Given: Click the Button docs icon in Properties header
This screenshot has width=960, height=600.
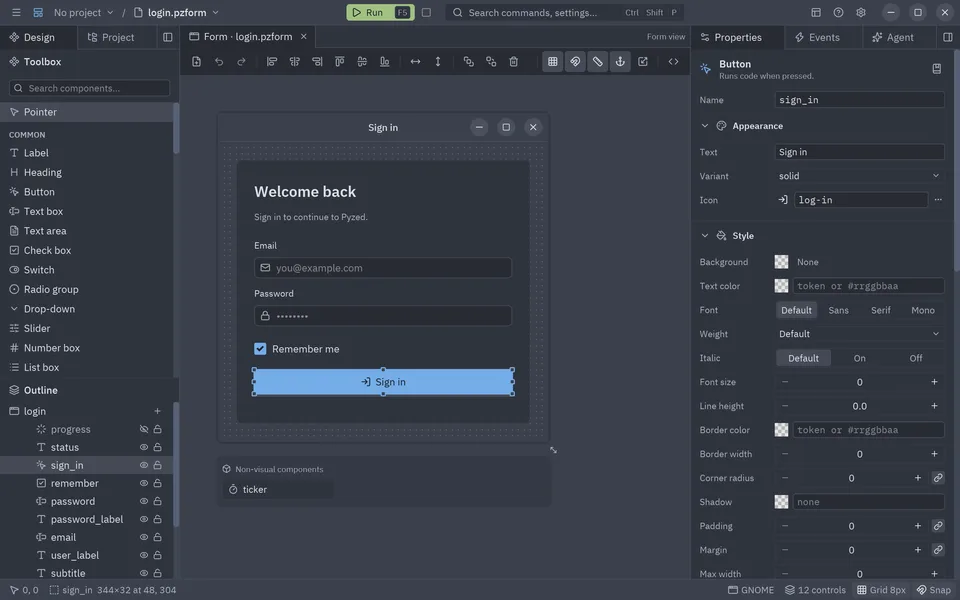Looking at the screenshot, I should point(937,69).
